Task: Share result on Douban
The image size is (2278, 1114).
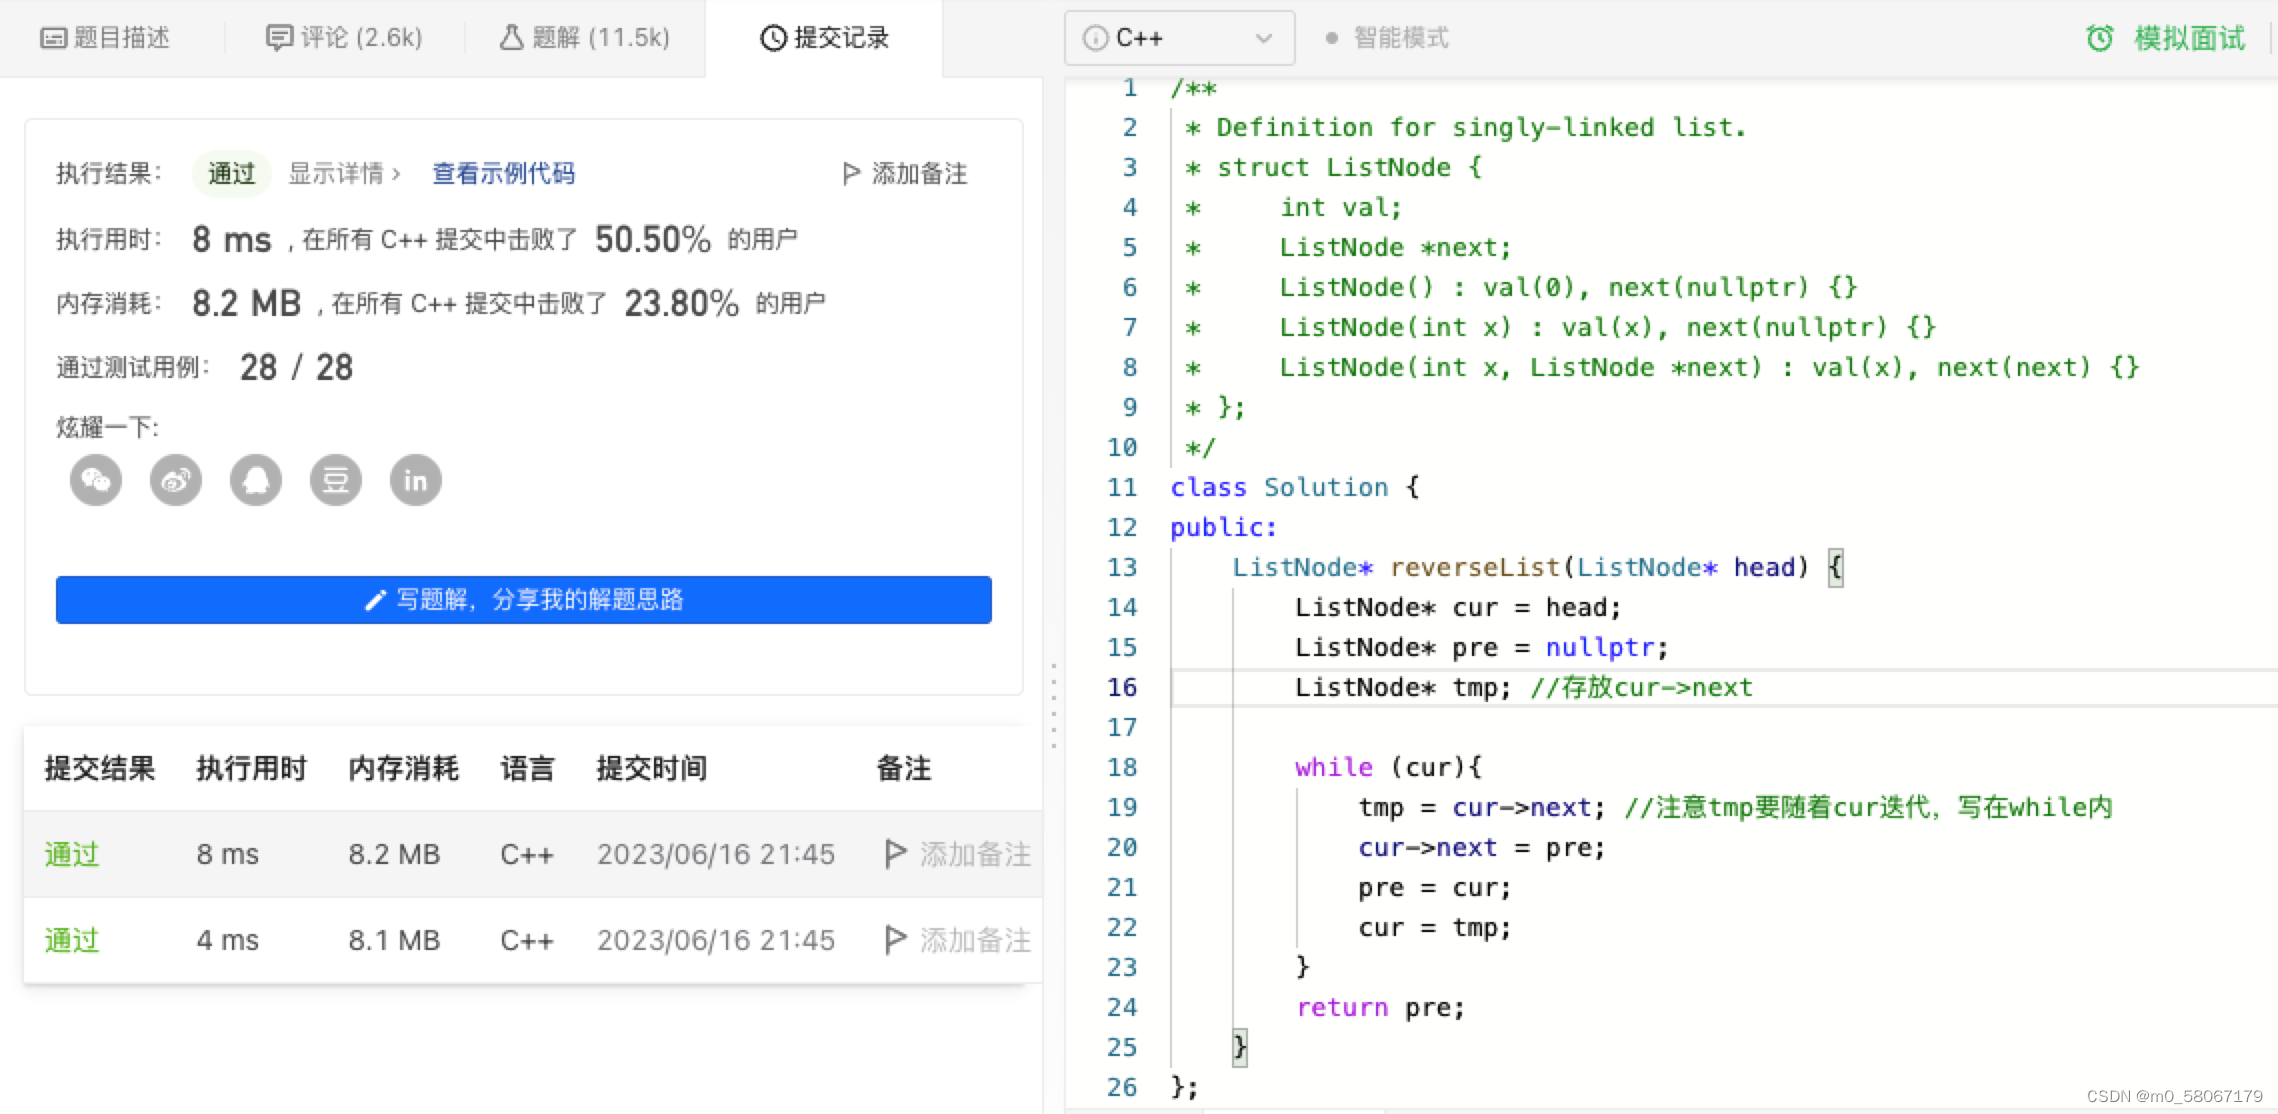Action: point(335,480)
